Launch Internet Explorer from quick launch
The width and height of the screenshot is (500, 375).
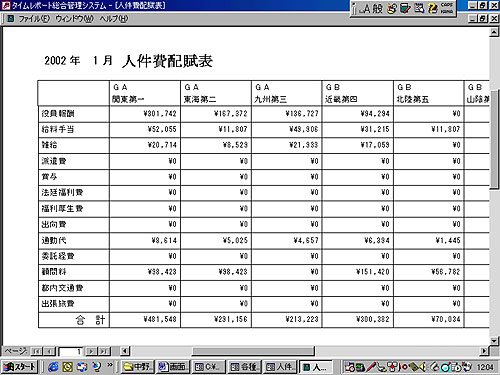(53, 367)
